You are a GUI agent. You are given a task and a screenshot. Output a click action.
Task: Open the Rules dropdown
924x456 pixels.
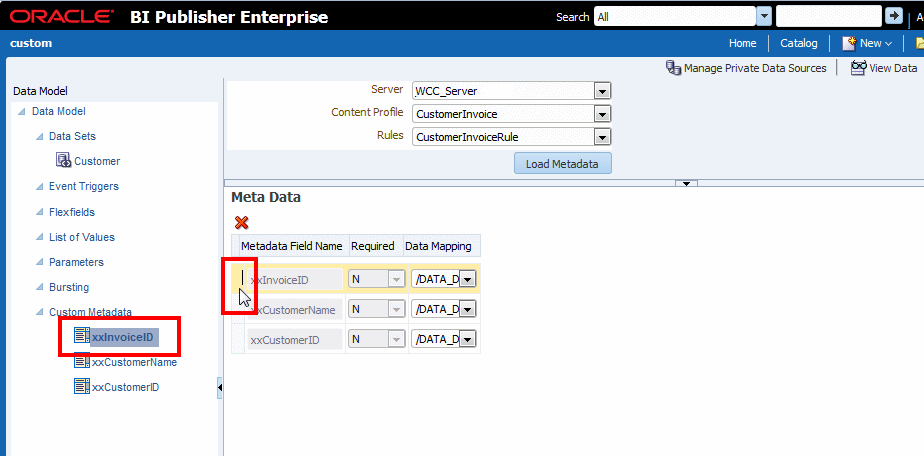click(x=602, y=137)
